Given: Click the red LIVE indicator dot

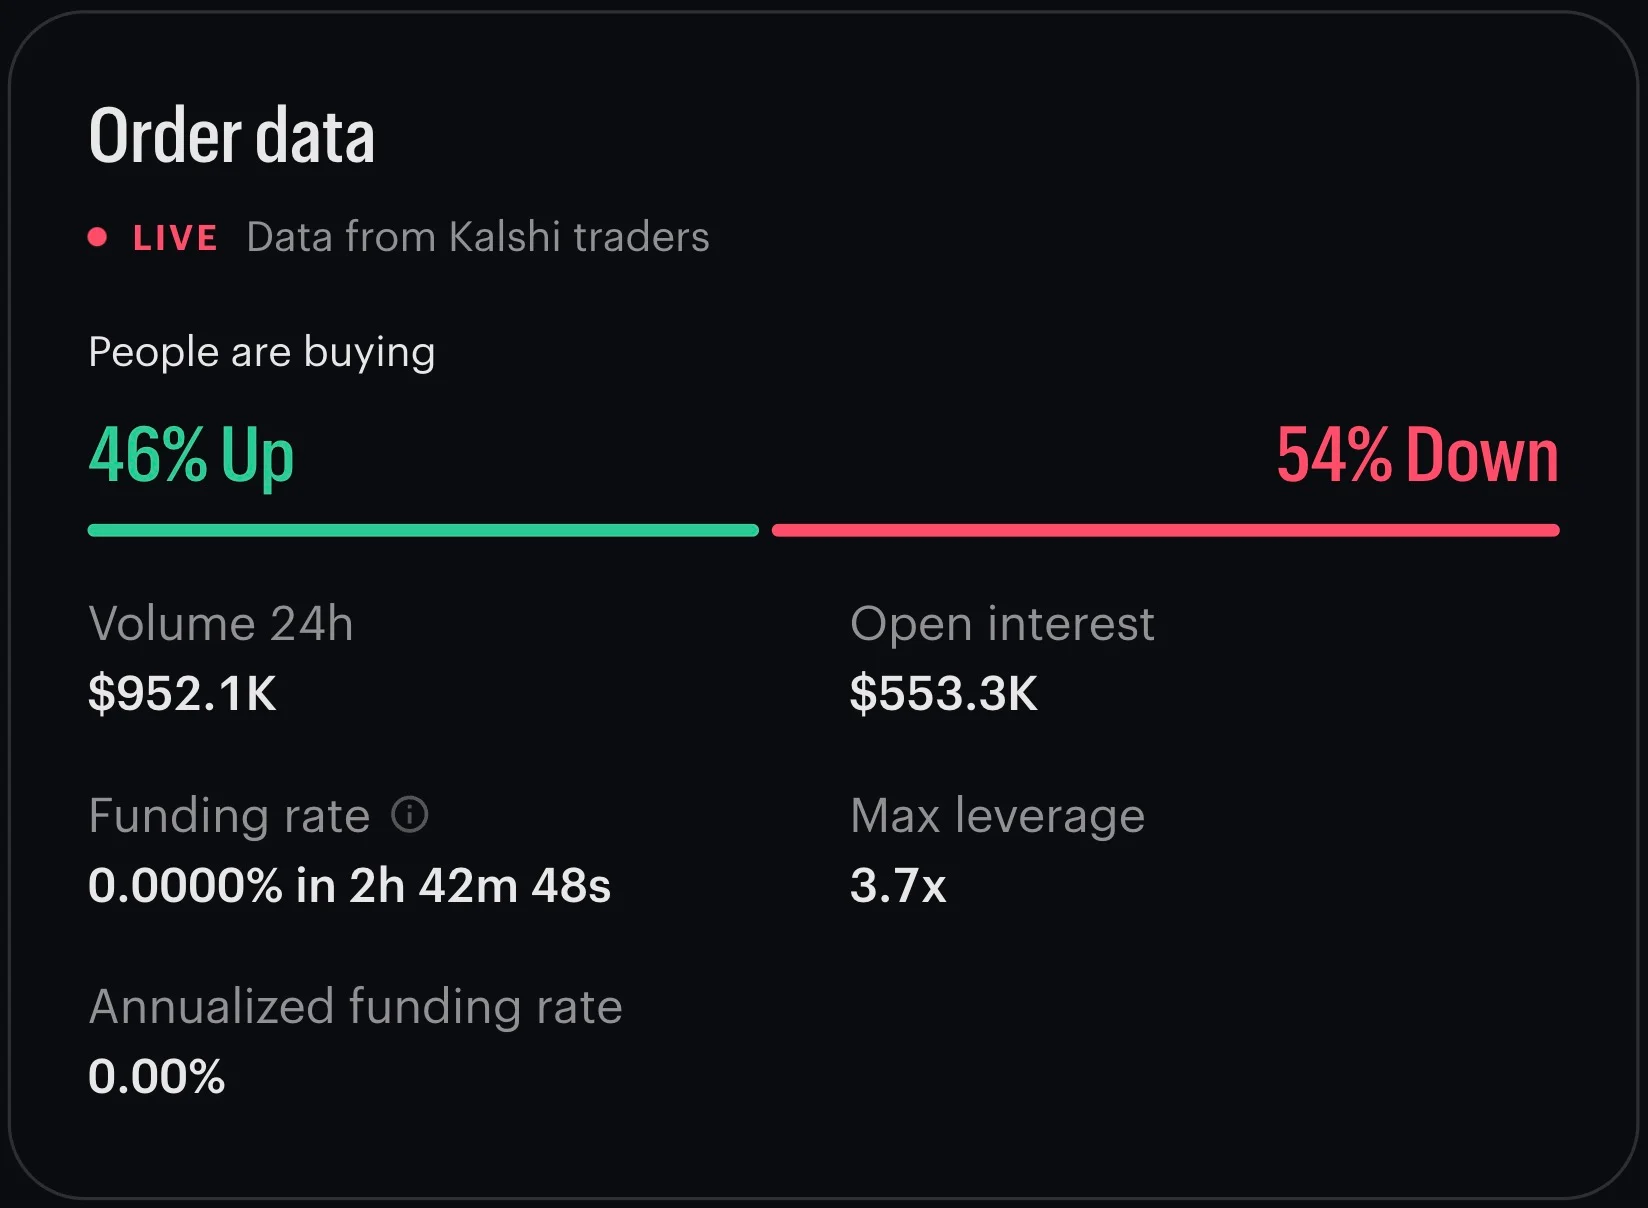Looking at the screenshot, I should (x=97, y=237).
